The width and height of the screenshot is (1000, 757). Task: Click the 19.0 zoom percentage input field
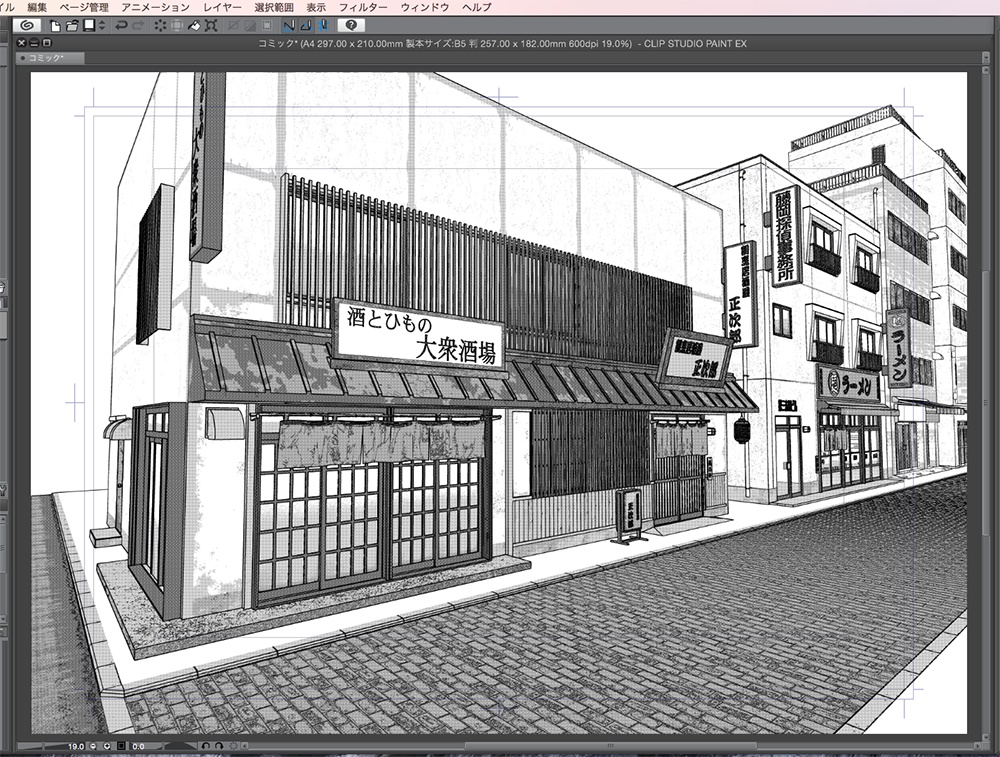pos(76,745)
